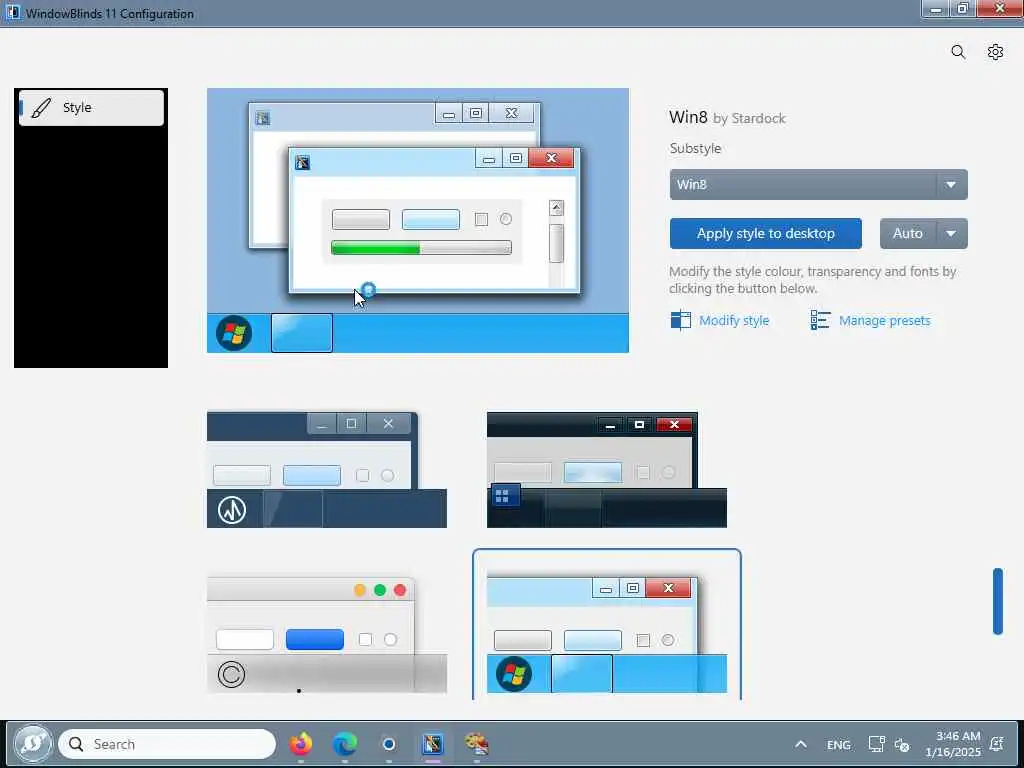
Task: Click the Auto button
Action: coord(908,233)
